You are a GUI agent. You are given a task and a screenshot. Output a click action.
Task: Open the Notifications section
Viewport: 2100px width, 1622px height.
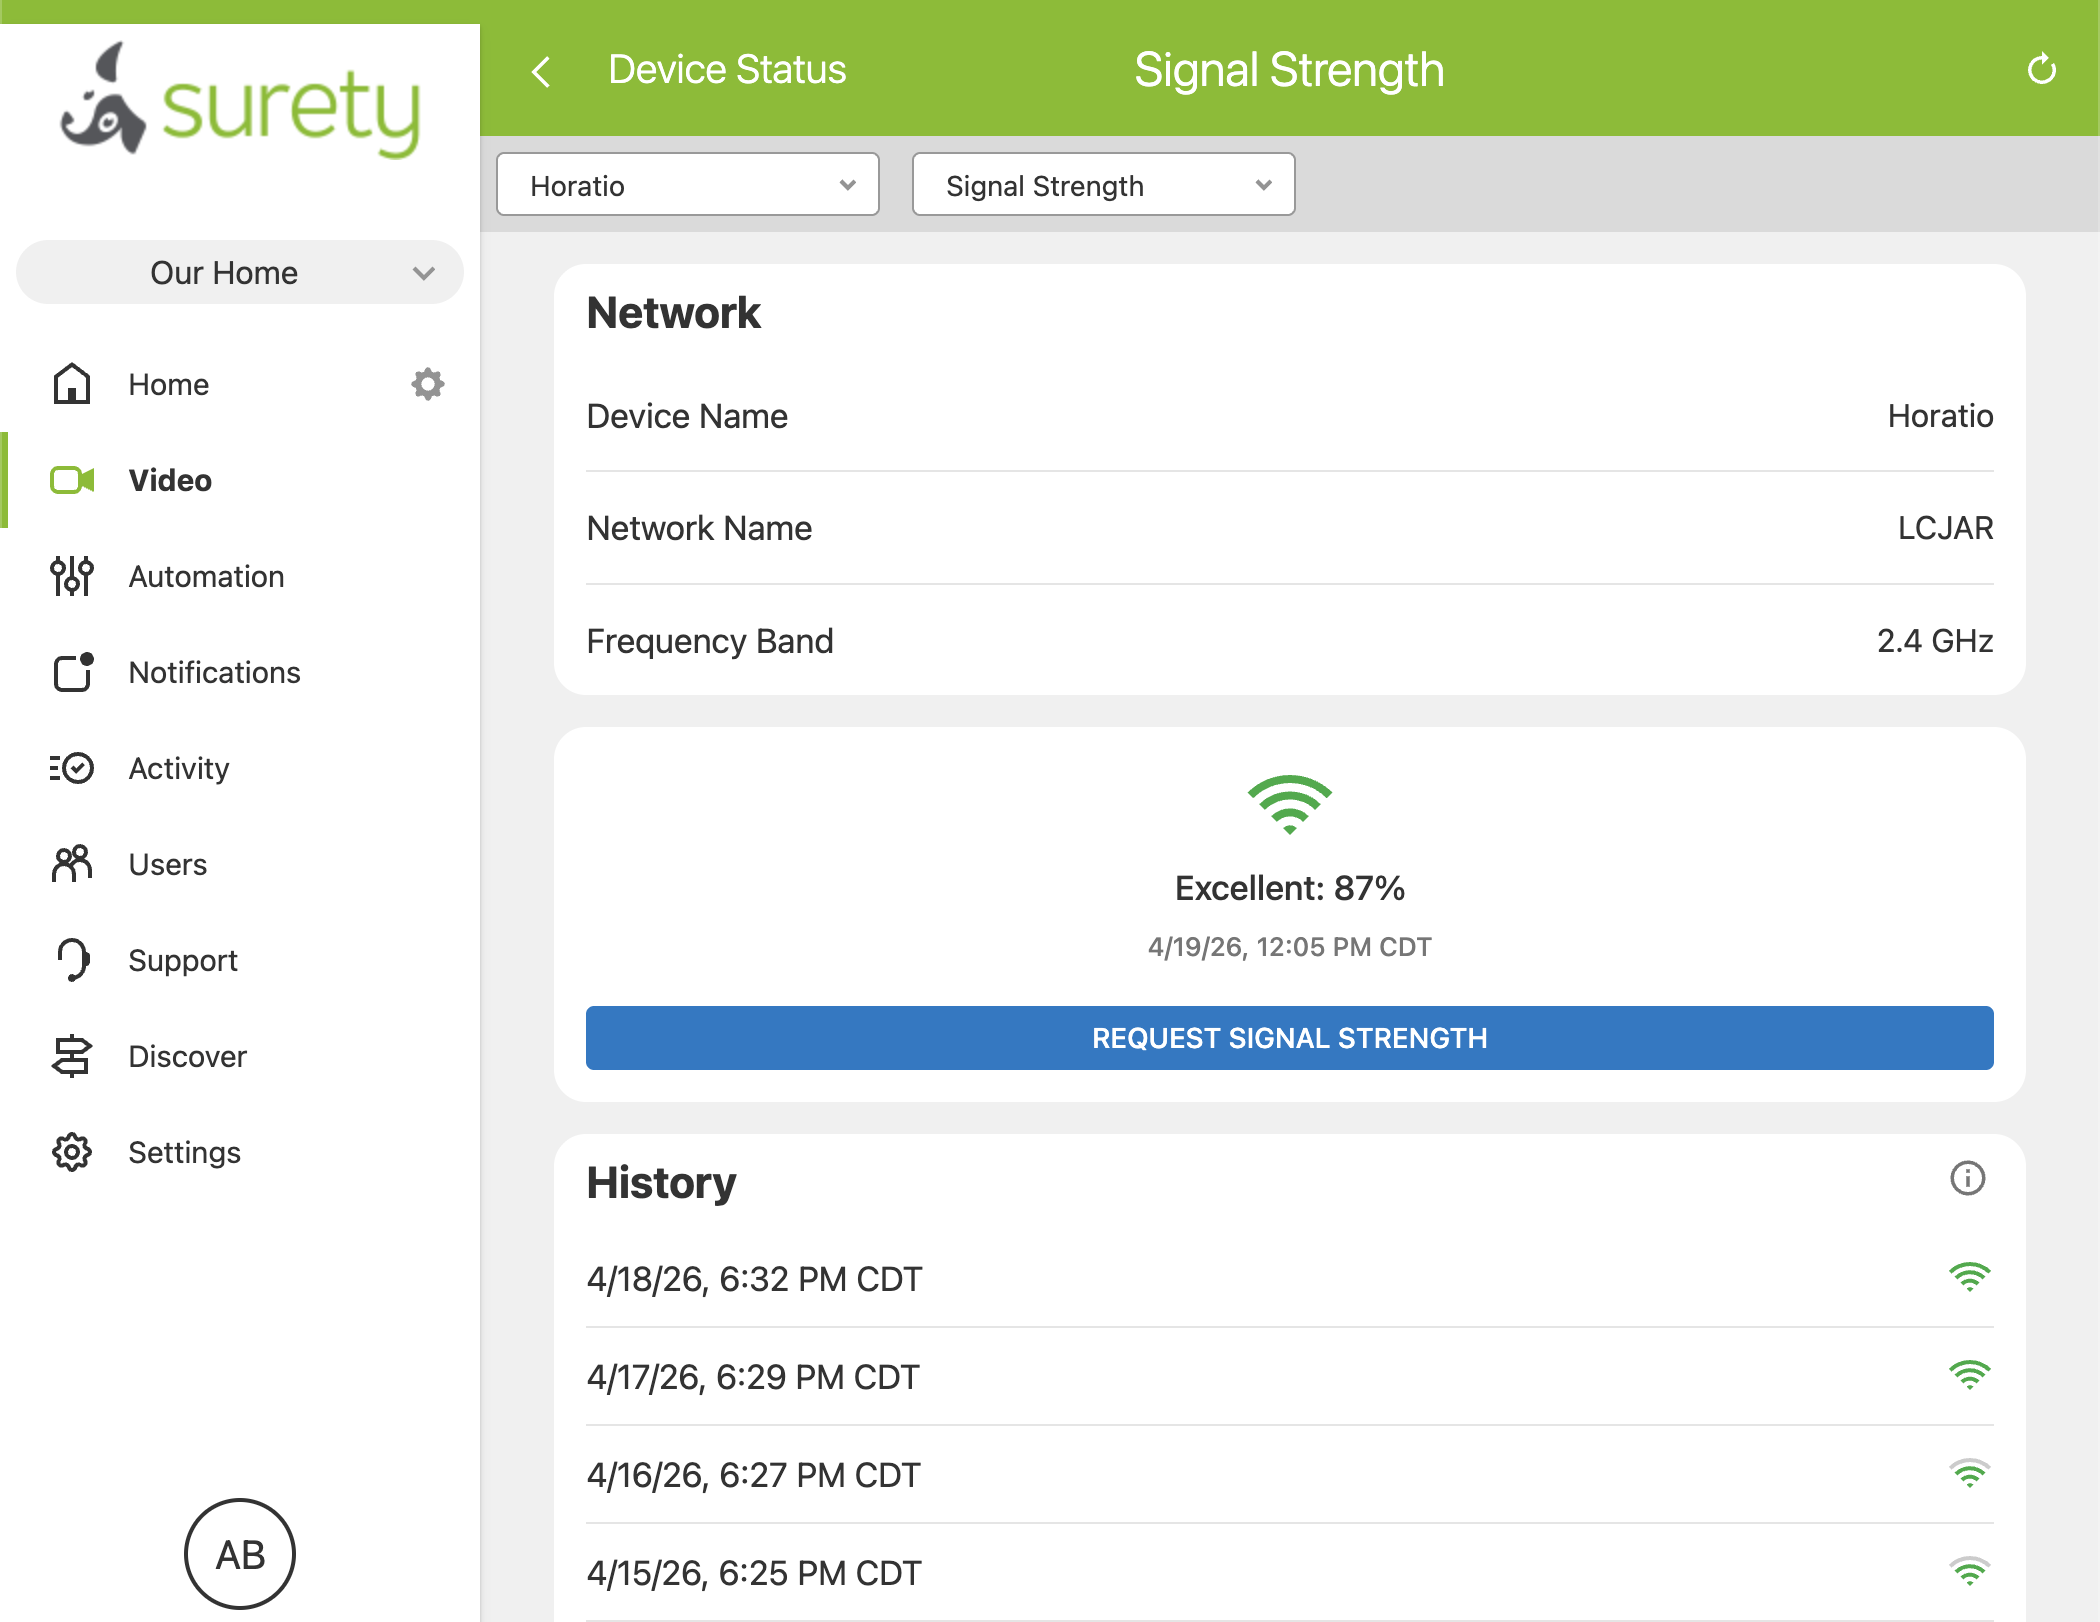(x=214, y=673)
